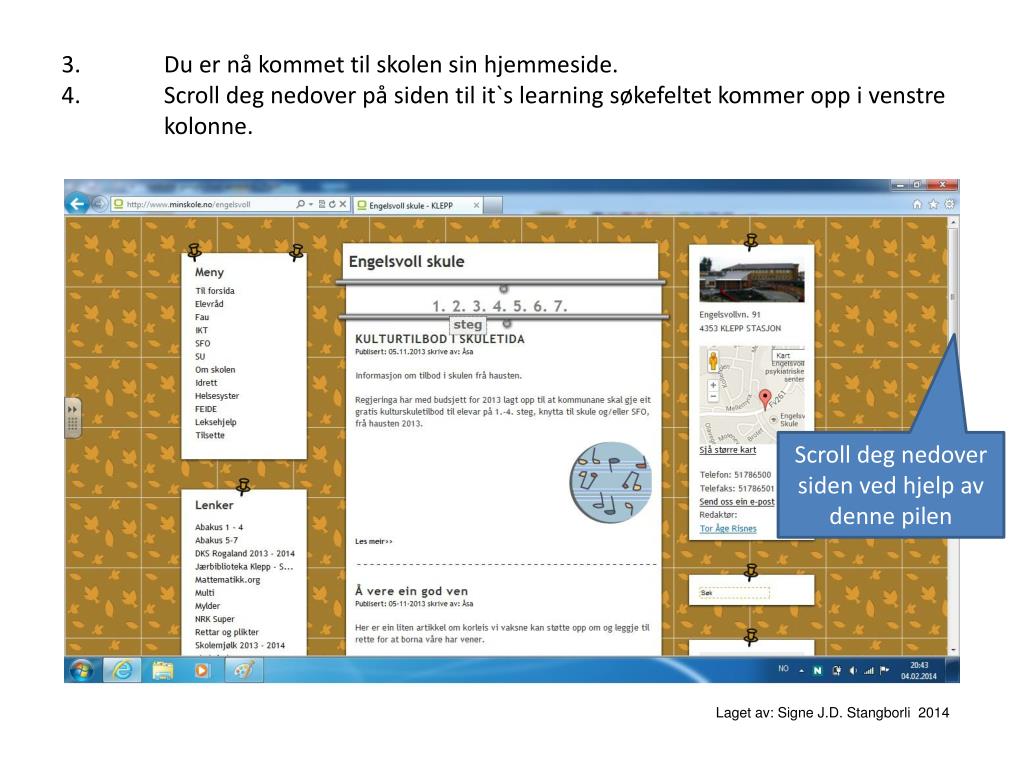The width and height of the screenshot is (1024, 768).
Task: Open the KULTURTILBOD I SKULETIDA article heading
Action: tap(440, 339)
